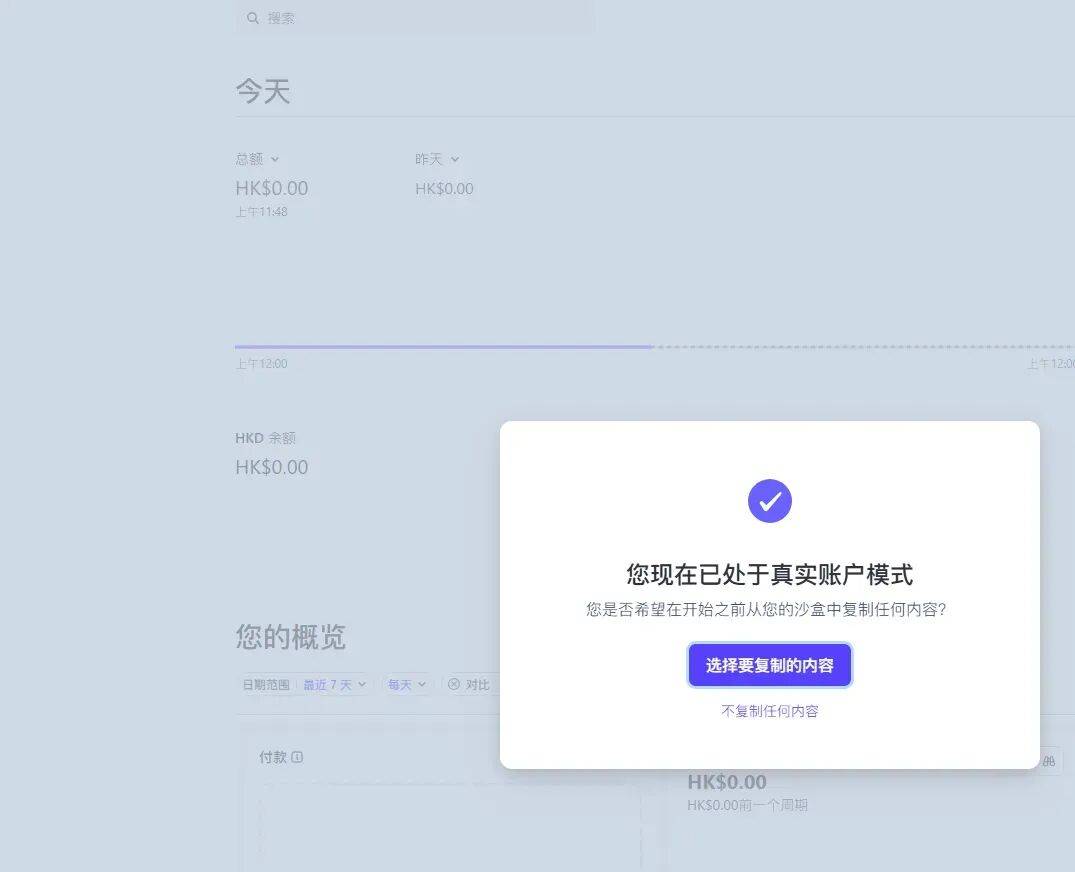Click the dialog sandbox copy question text

click(x=766, y=609)
